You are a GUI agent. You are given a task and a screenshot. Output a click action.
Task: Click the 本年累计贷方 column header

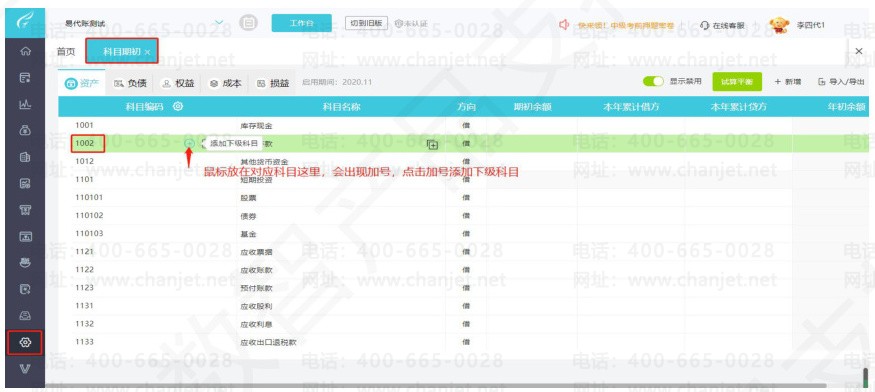pyautogui.click(x=738, y=106)
